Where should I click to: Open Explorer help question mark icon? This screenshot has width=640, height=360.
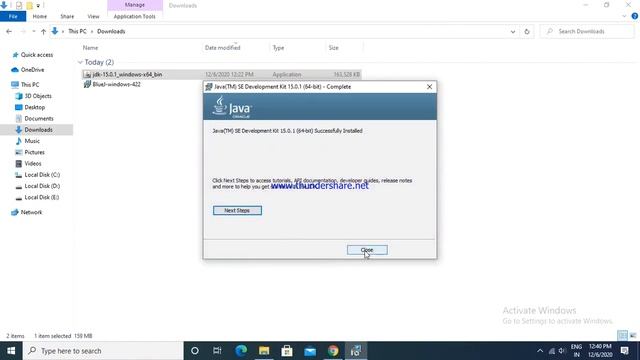tap(635, 16)
